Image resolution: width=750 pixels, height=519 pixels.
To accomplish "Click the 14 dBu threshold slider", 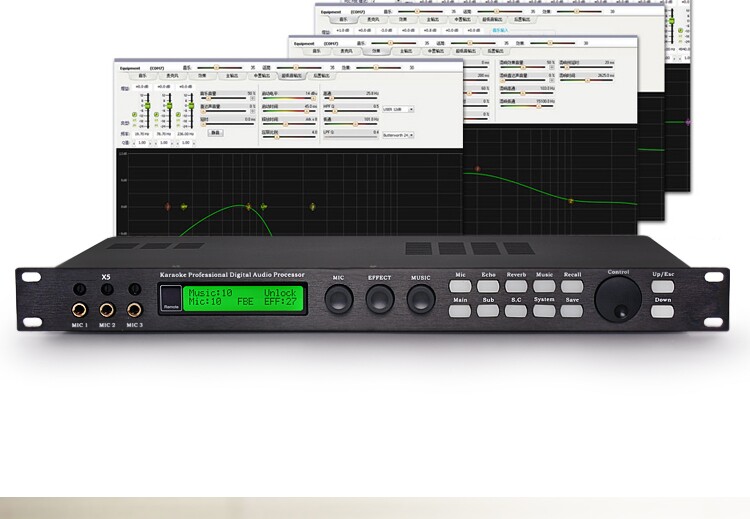I will pos(289,98).
